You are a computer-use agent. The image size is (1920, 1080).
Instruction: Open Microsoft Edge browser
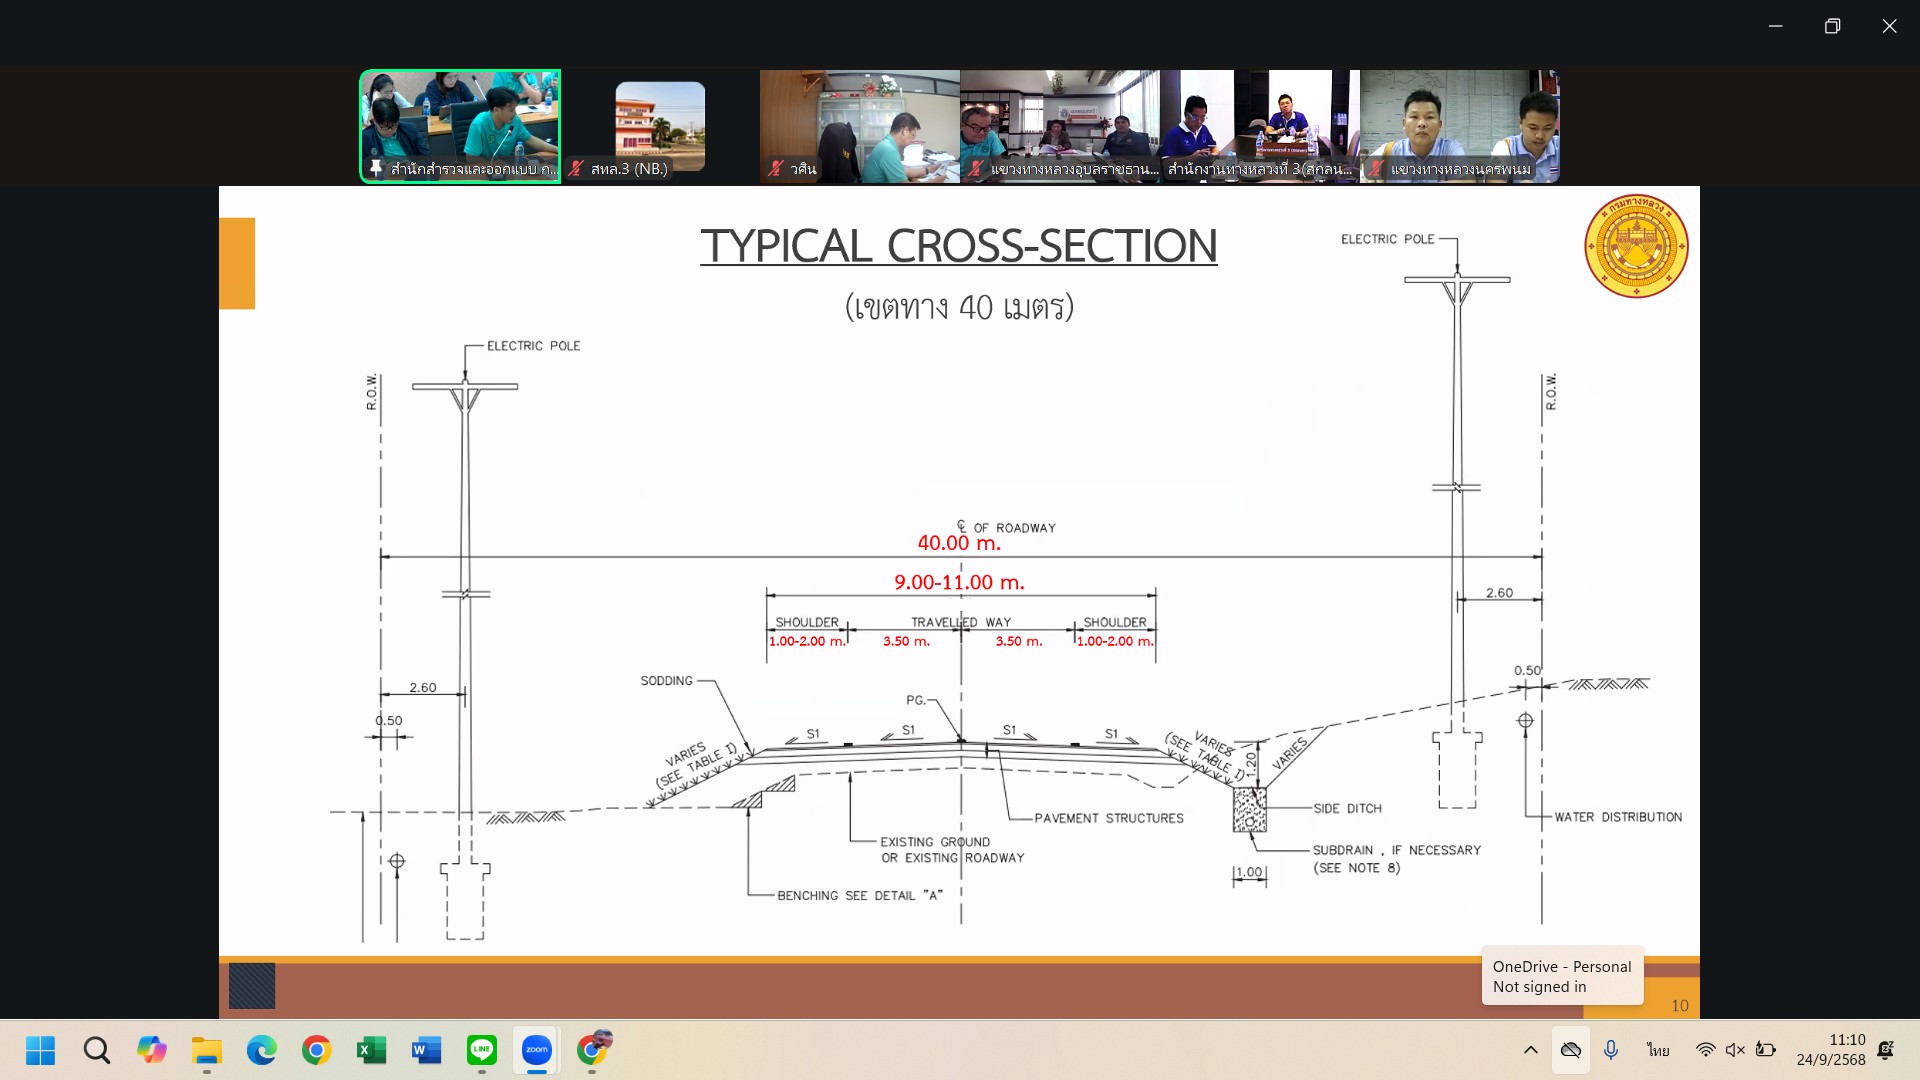coord(262,1050)
